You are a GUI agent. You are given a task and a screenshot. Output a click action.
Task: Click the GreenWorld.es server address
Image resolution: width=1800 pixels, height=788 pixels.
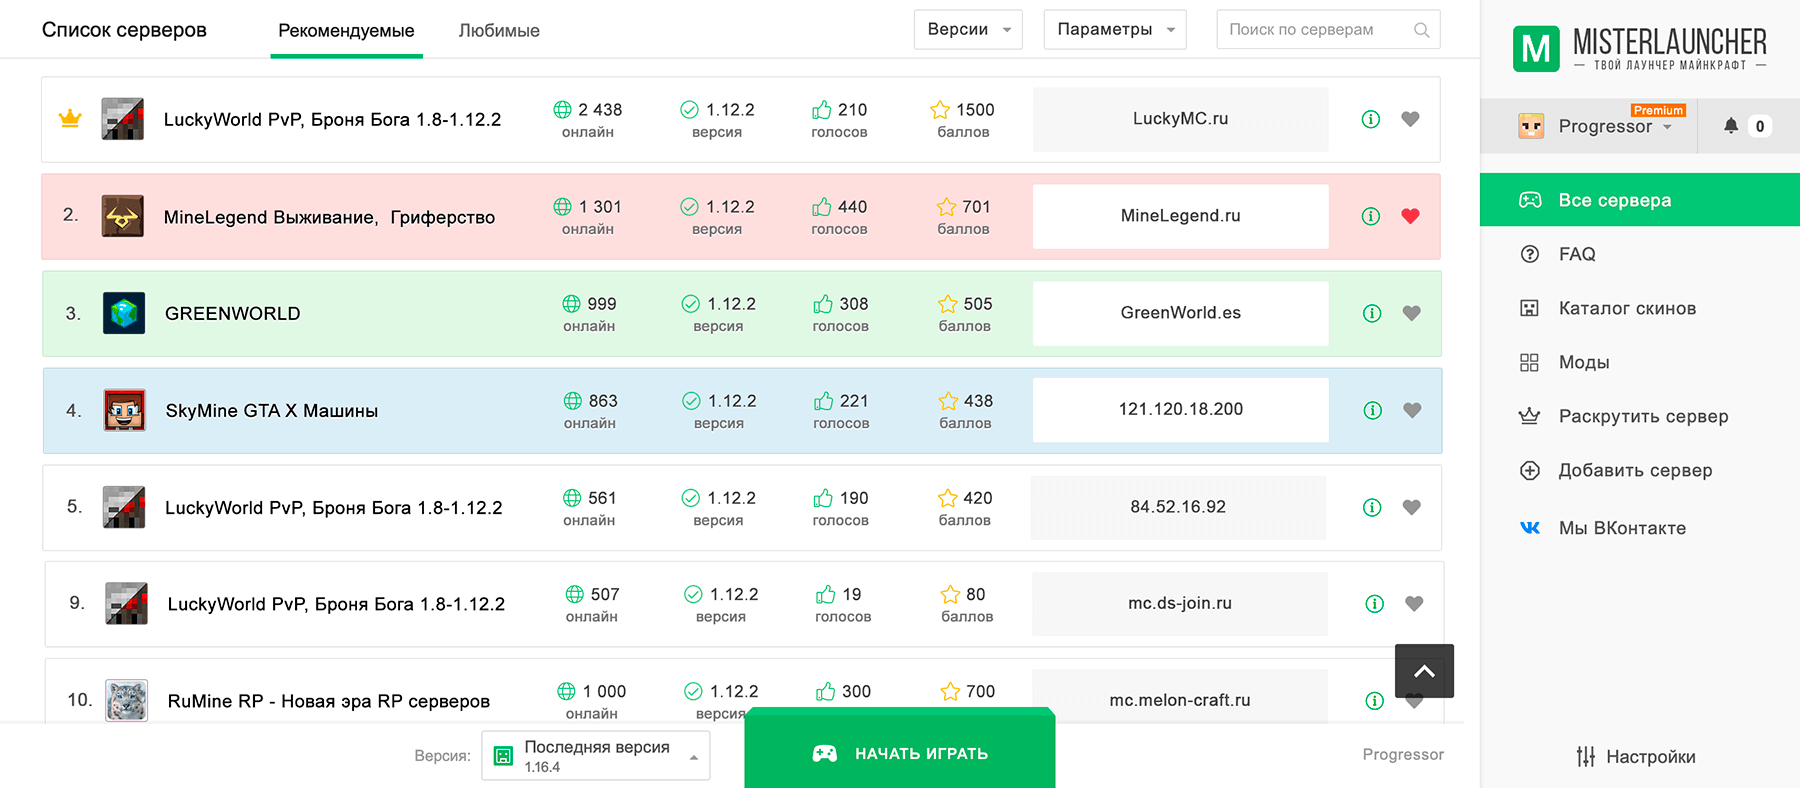pyautogui.click(x=1180, y=313)
